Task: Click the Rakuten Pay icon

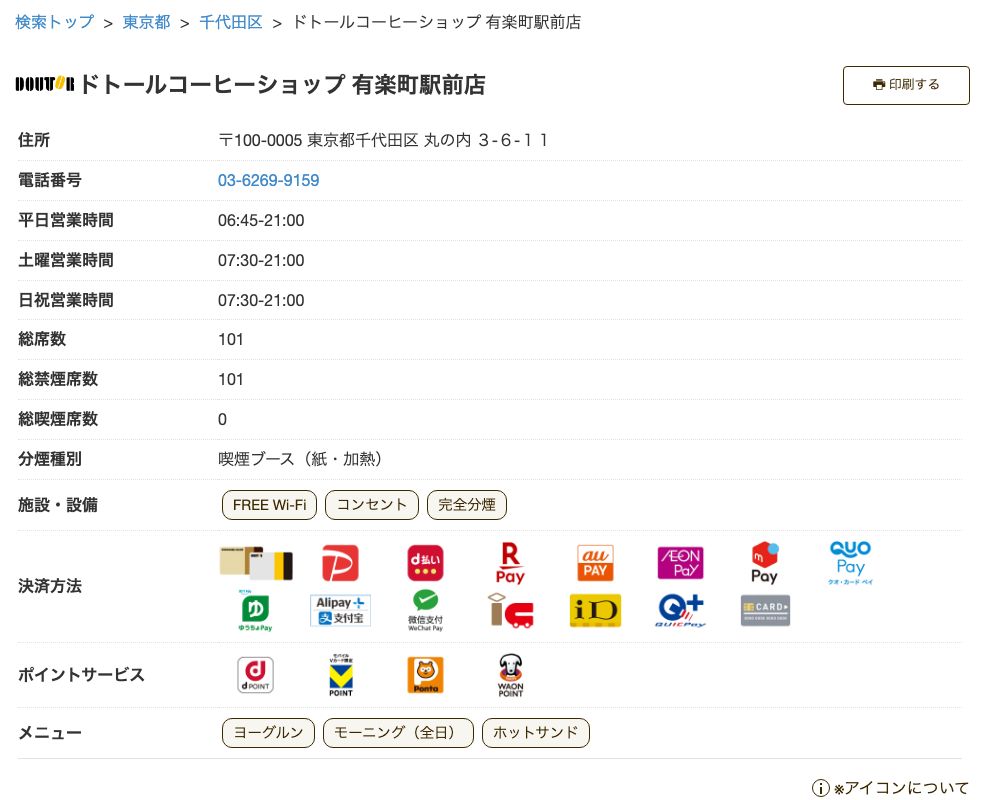Action: [510, 563]
